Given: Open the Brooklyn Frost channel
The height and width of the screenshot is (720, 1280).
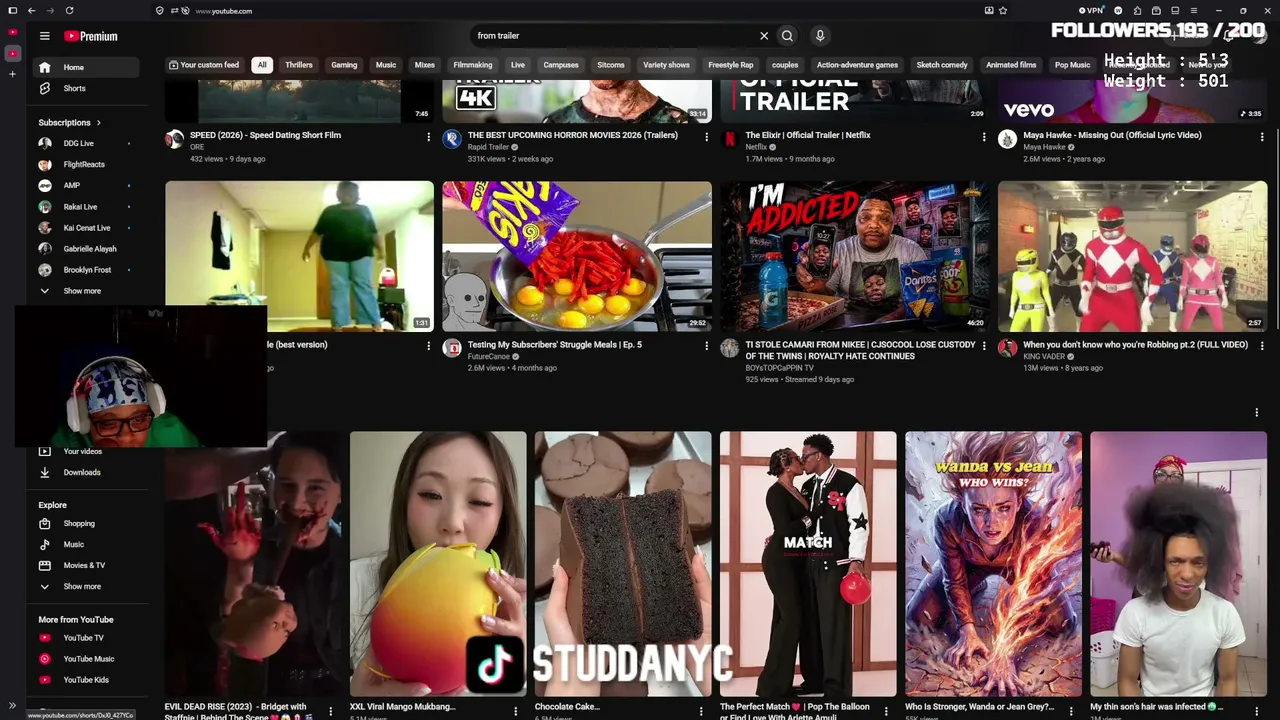Looking at the screenshot, I should click(87, 270).
